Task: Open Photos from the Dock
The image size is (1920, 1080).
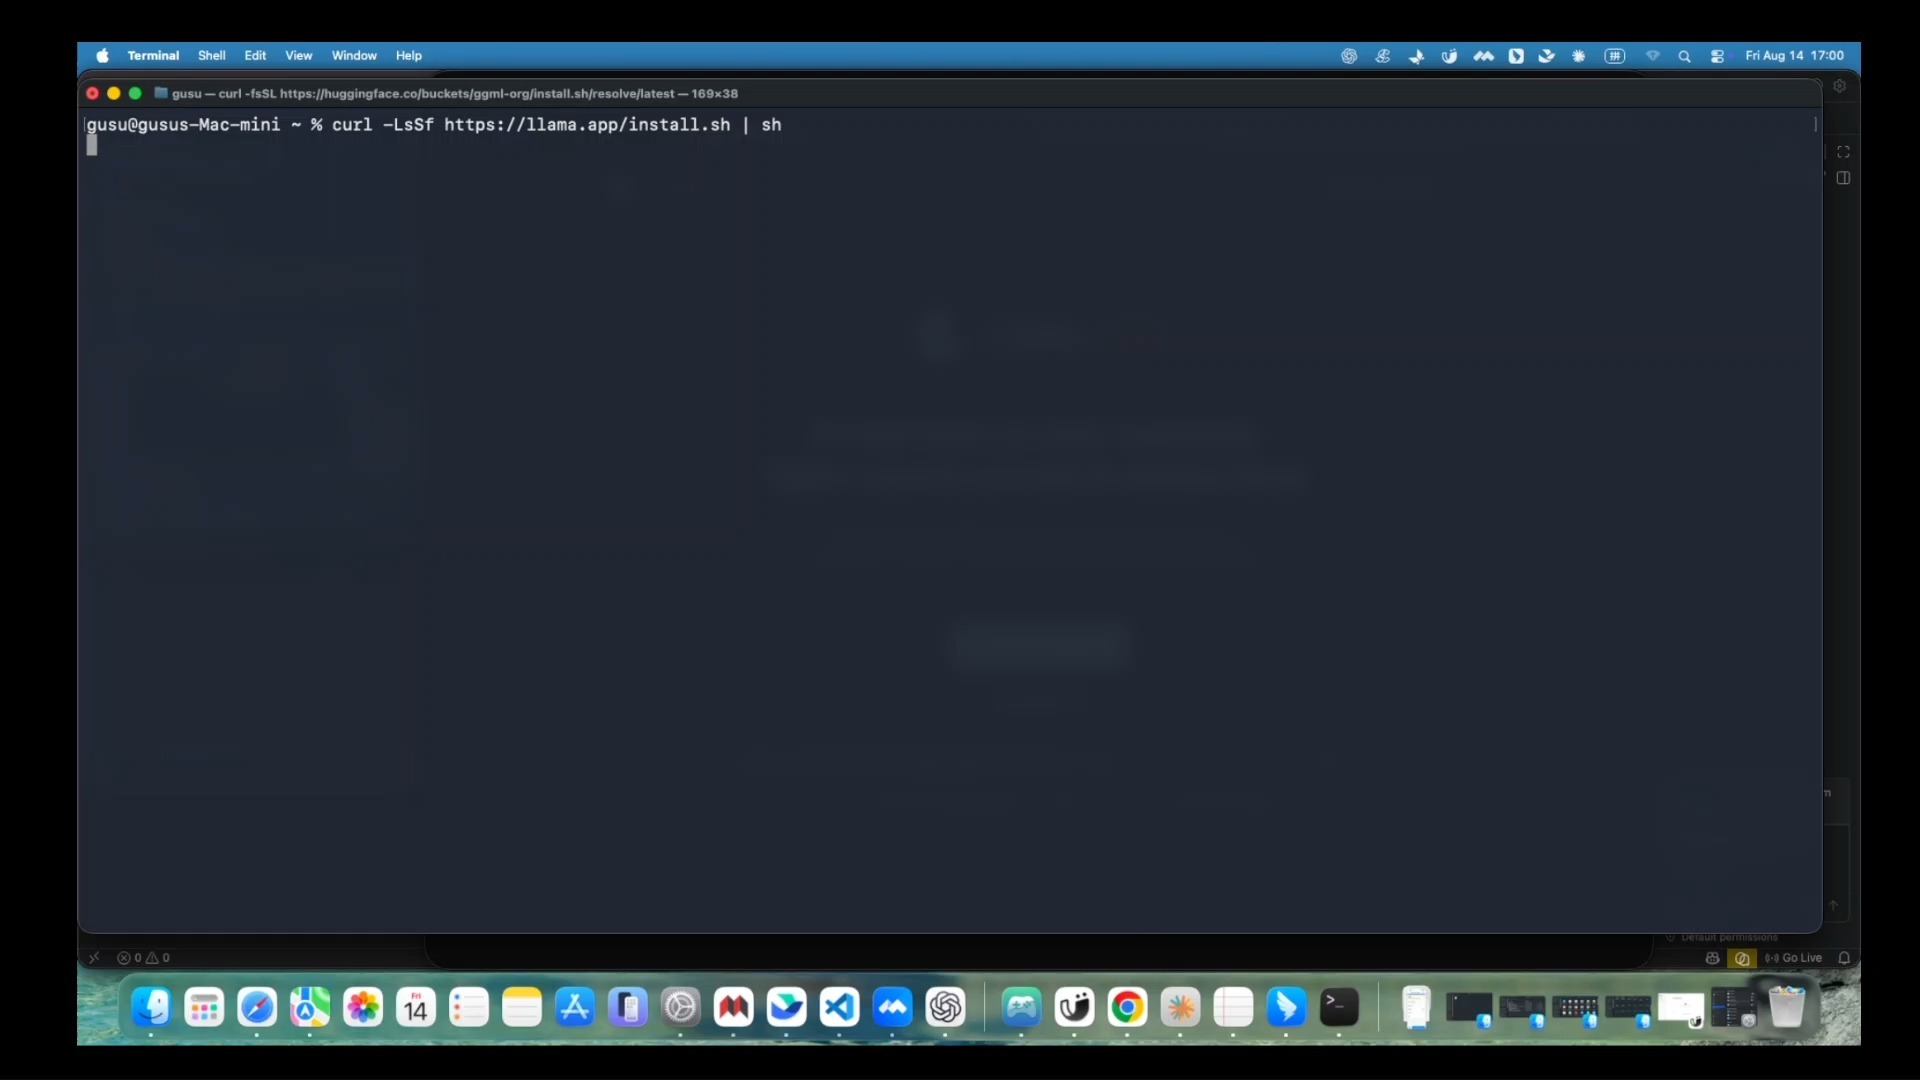Action: (x=363, y=1007)
